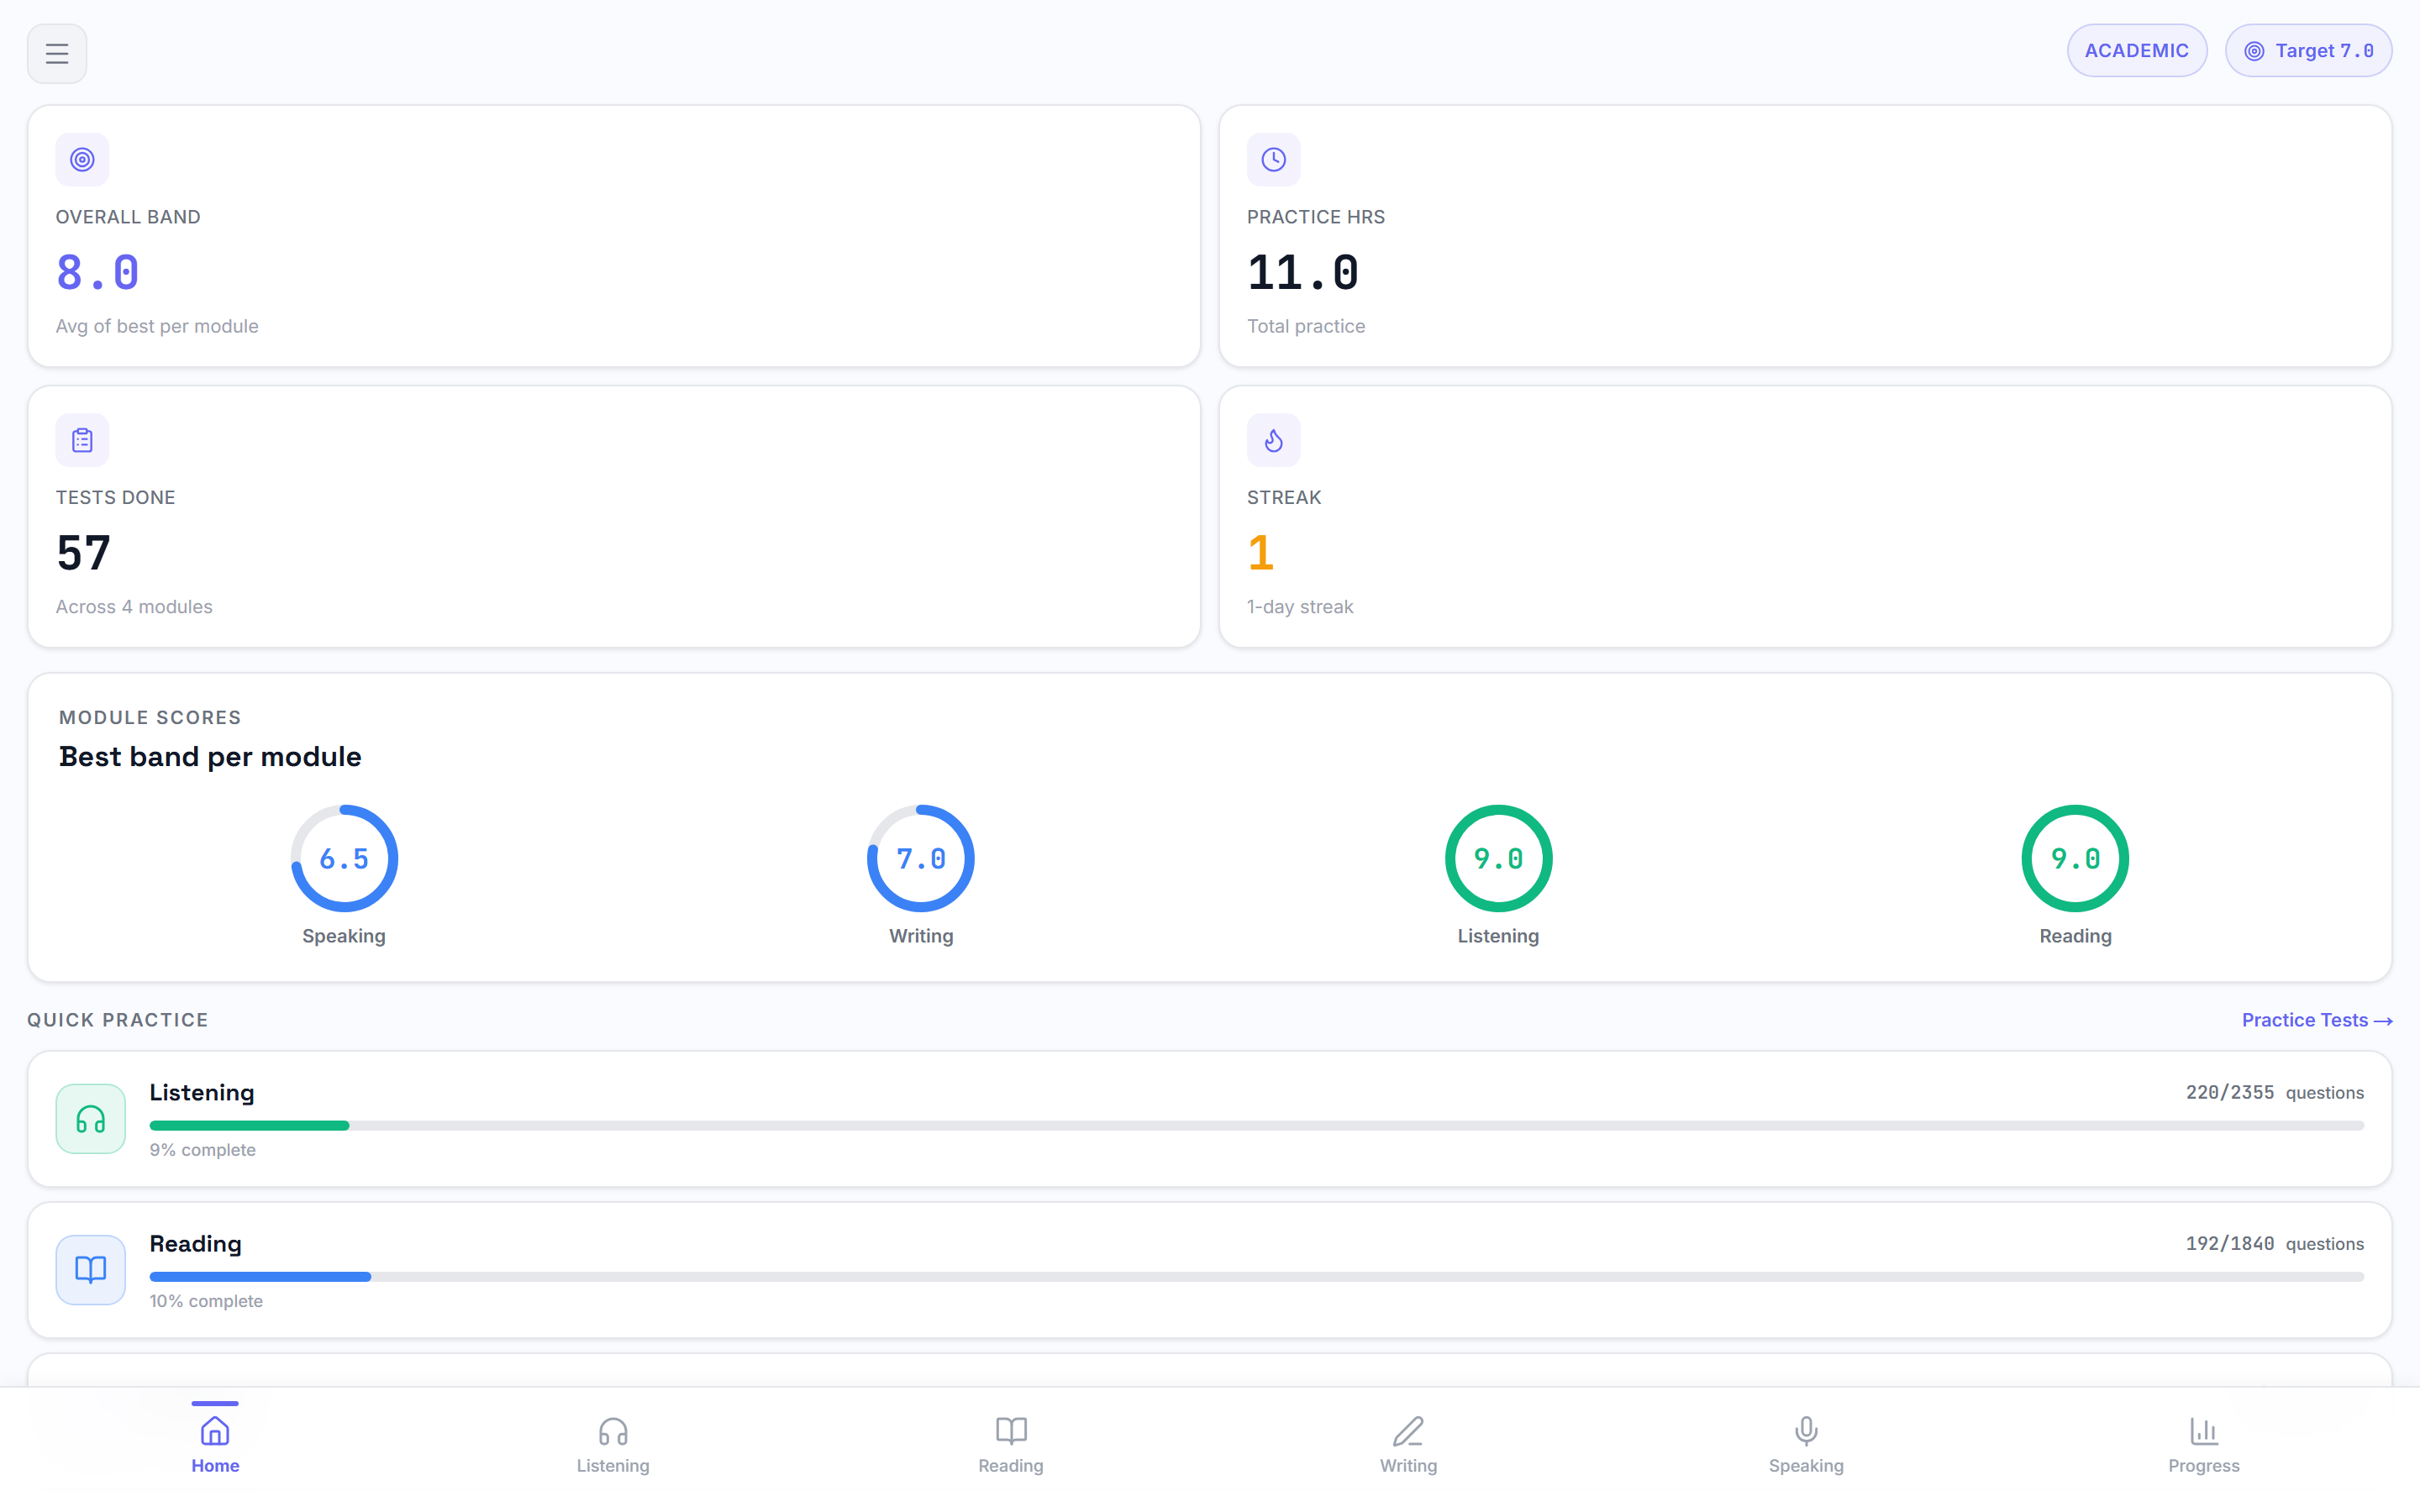Viewport: 2420px width, 1512px height.
Task: Click the streak value 1
Action: [x=1261, y=553]
